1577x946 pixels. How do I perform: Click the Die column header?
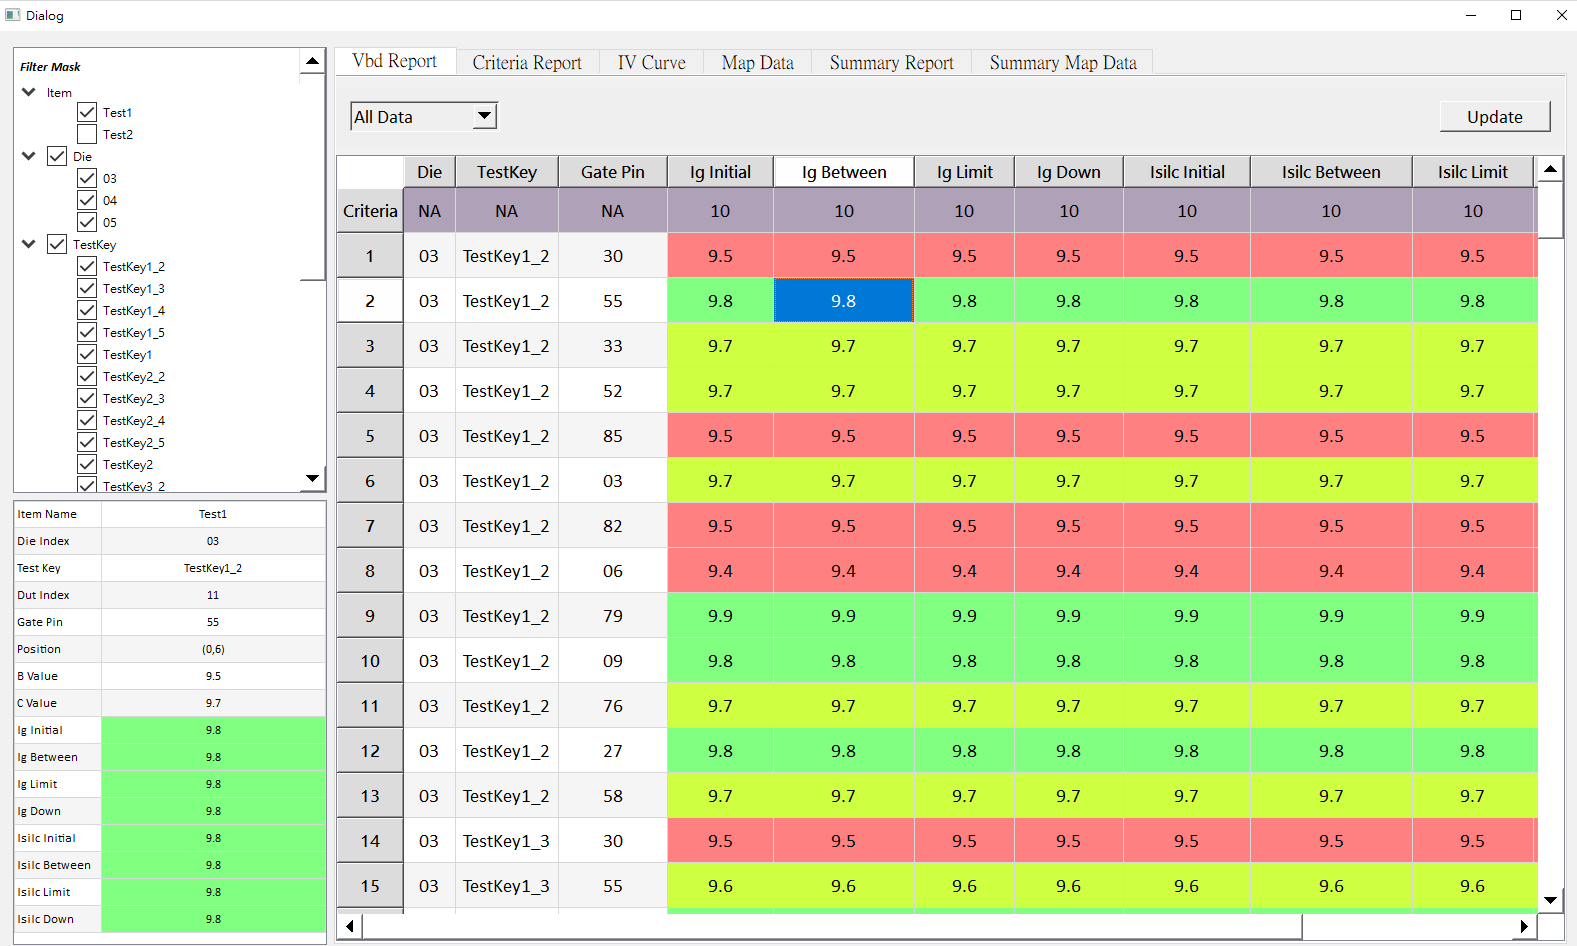(x=429, y=172)
